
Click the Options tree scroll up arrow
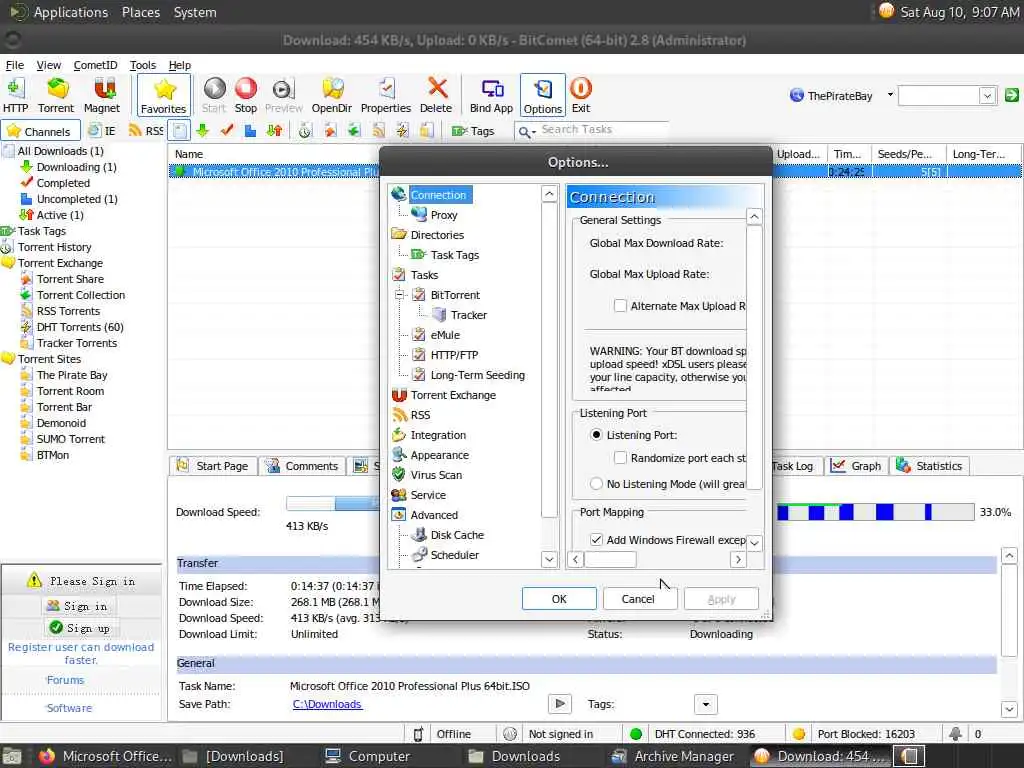[549, 194]
